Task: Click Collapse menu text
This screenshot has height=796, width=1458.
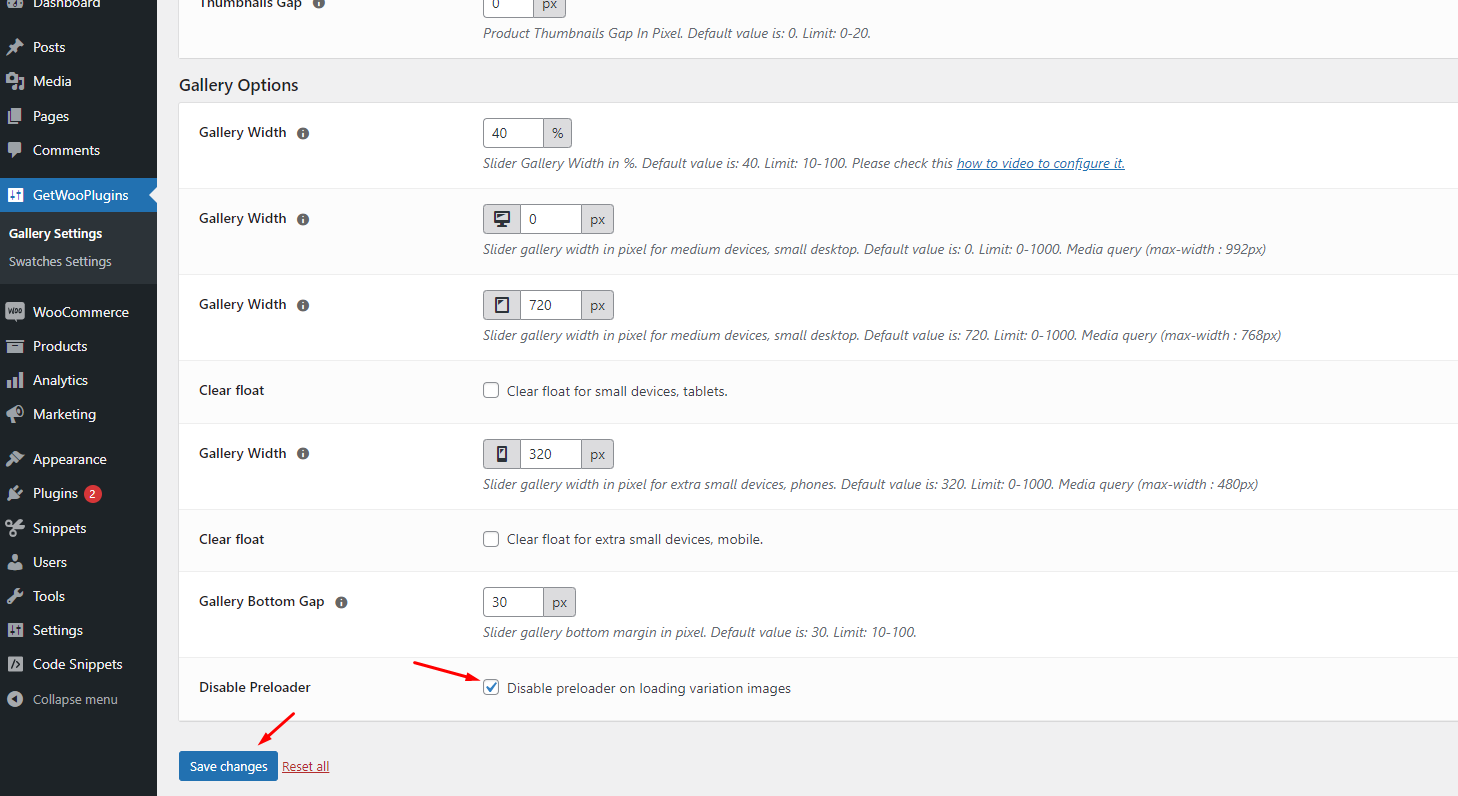Action: [75, 699]
